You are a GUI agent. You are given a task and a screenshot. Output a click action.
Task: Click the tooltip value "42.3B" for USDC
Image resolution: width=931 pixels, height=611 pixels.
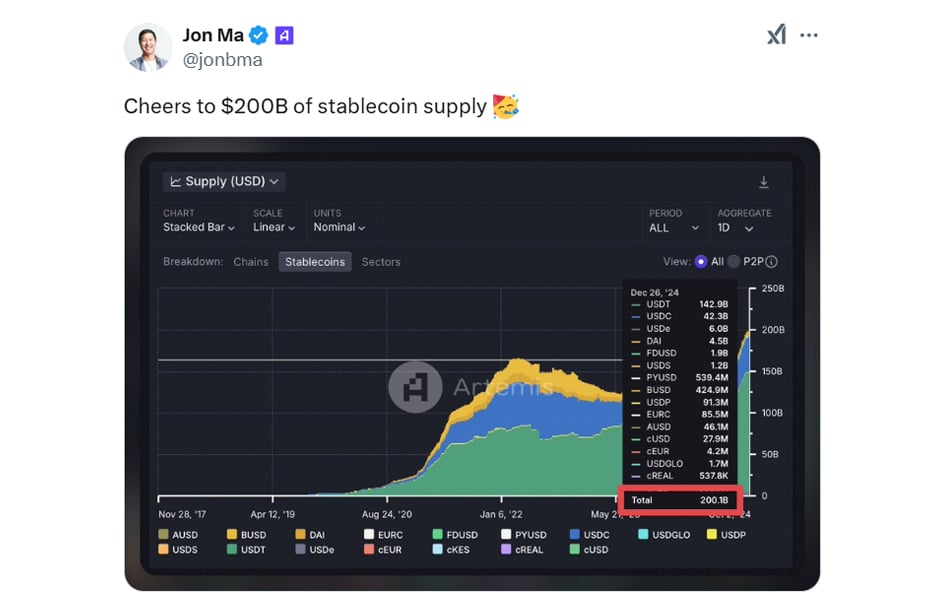pyautogui.click(x=715, y=316)
